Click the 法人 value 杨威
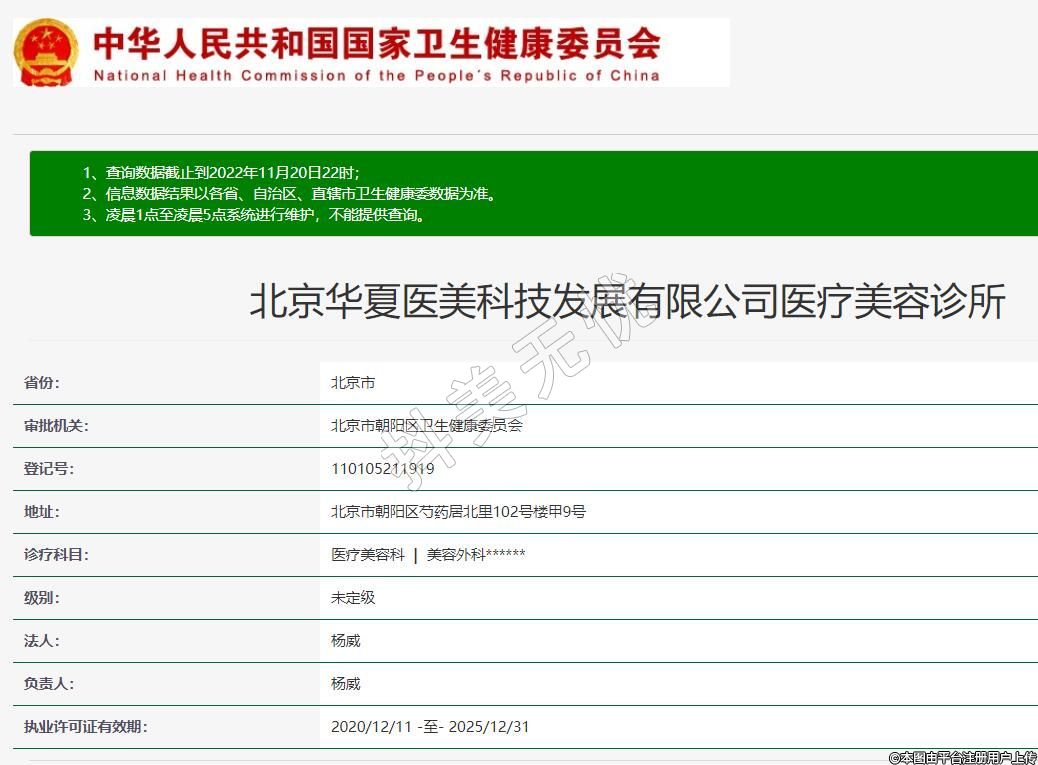The image size is (1038, 765). coord(345,641)
